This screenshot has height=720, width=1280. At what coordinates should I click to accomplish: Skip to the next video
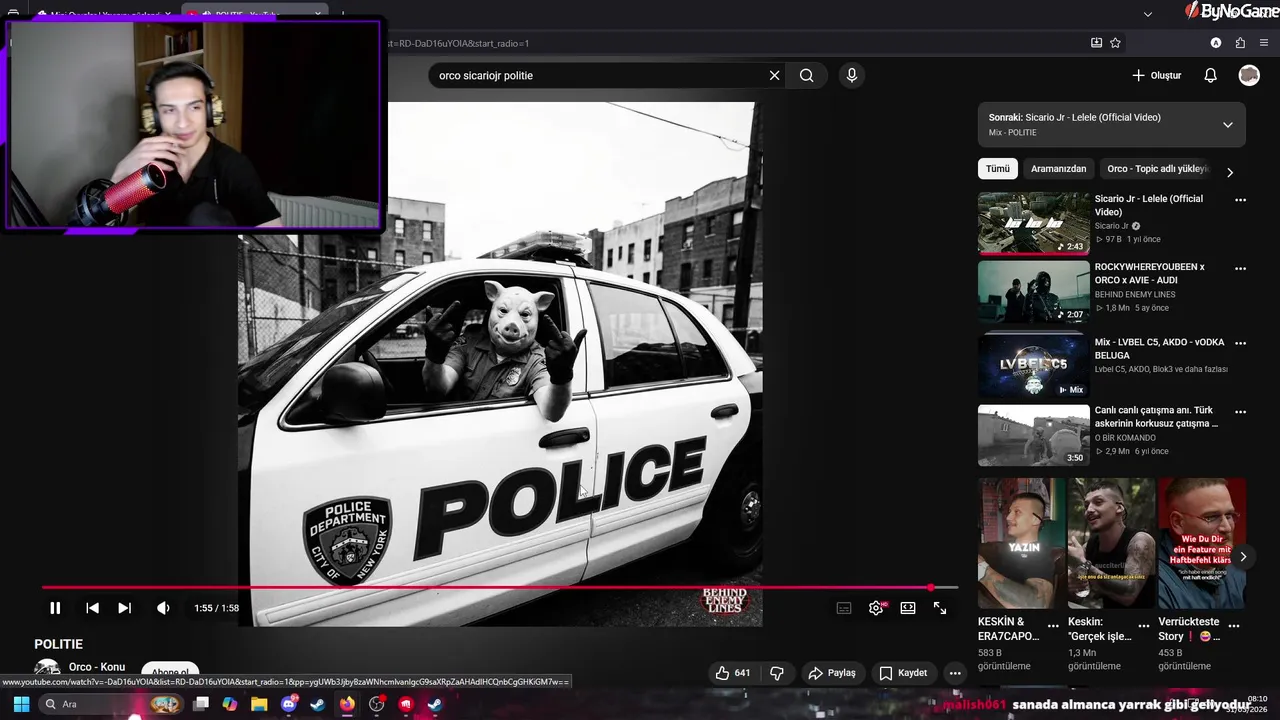click(x=124, y=608)
